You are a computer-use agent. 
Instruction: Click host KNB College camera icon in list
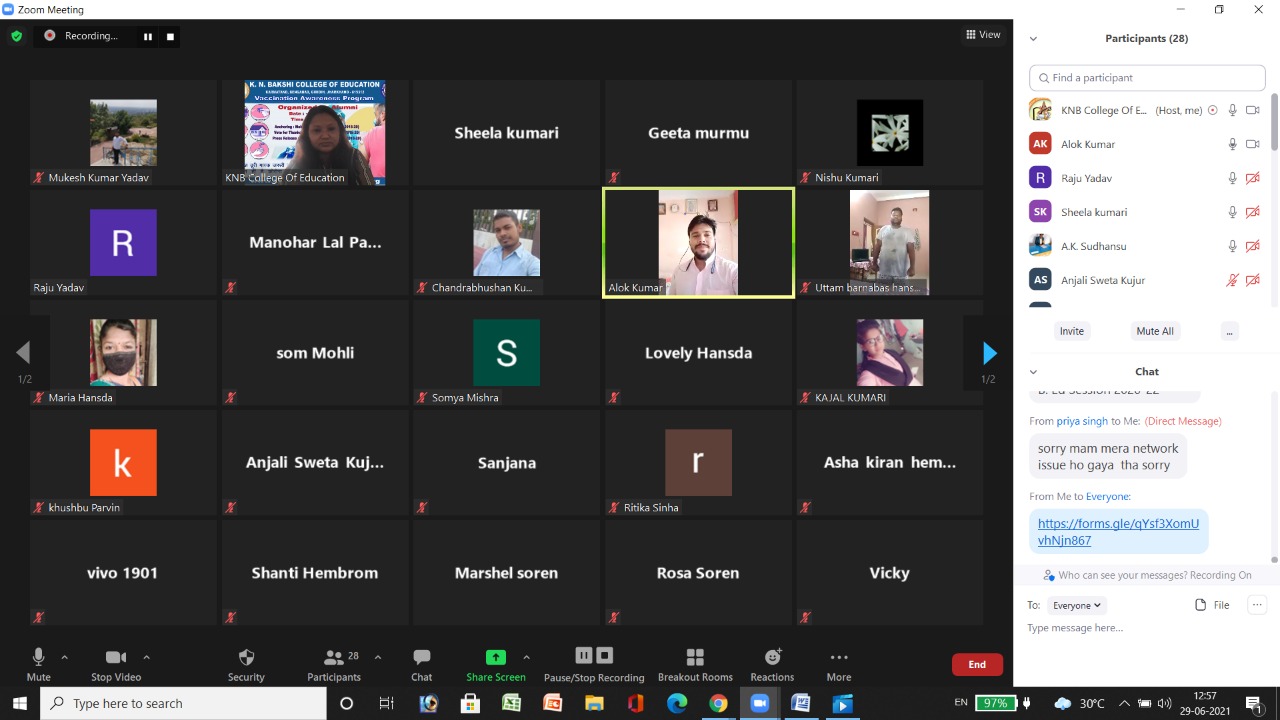point(1252,110)
